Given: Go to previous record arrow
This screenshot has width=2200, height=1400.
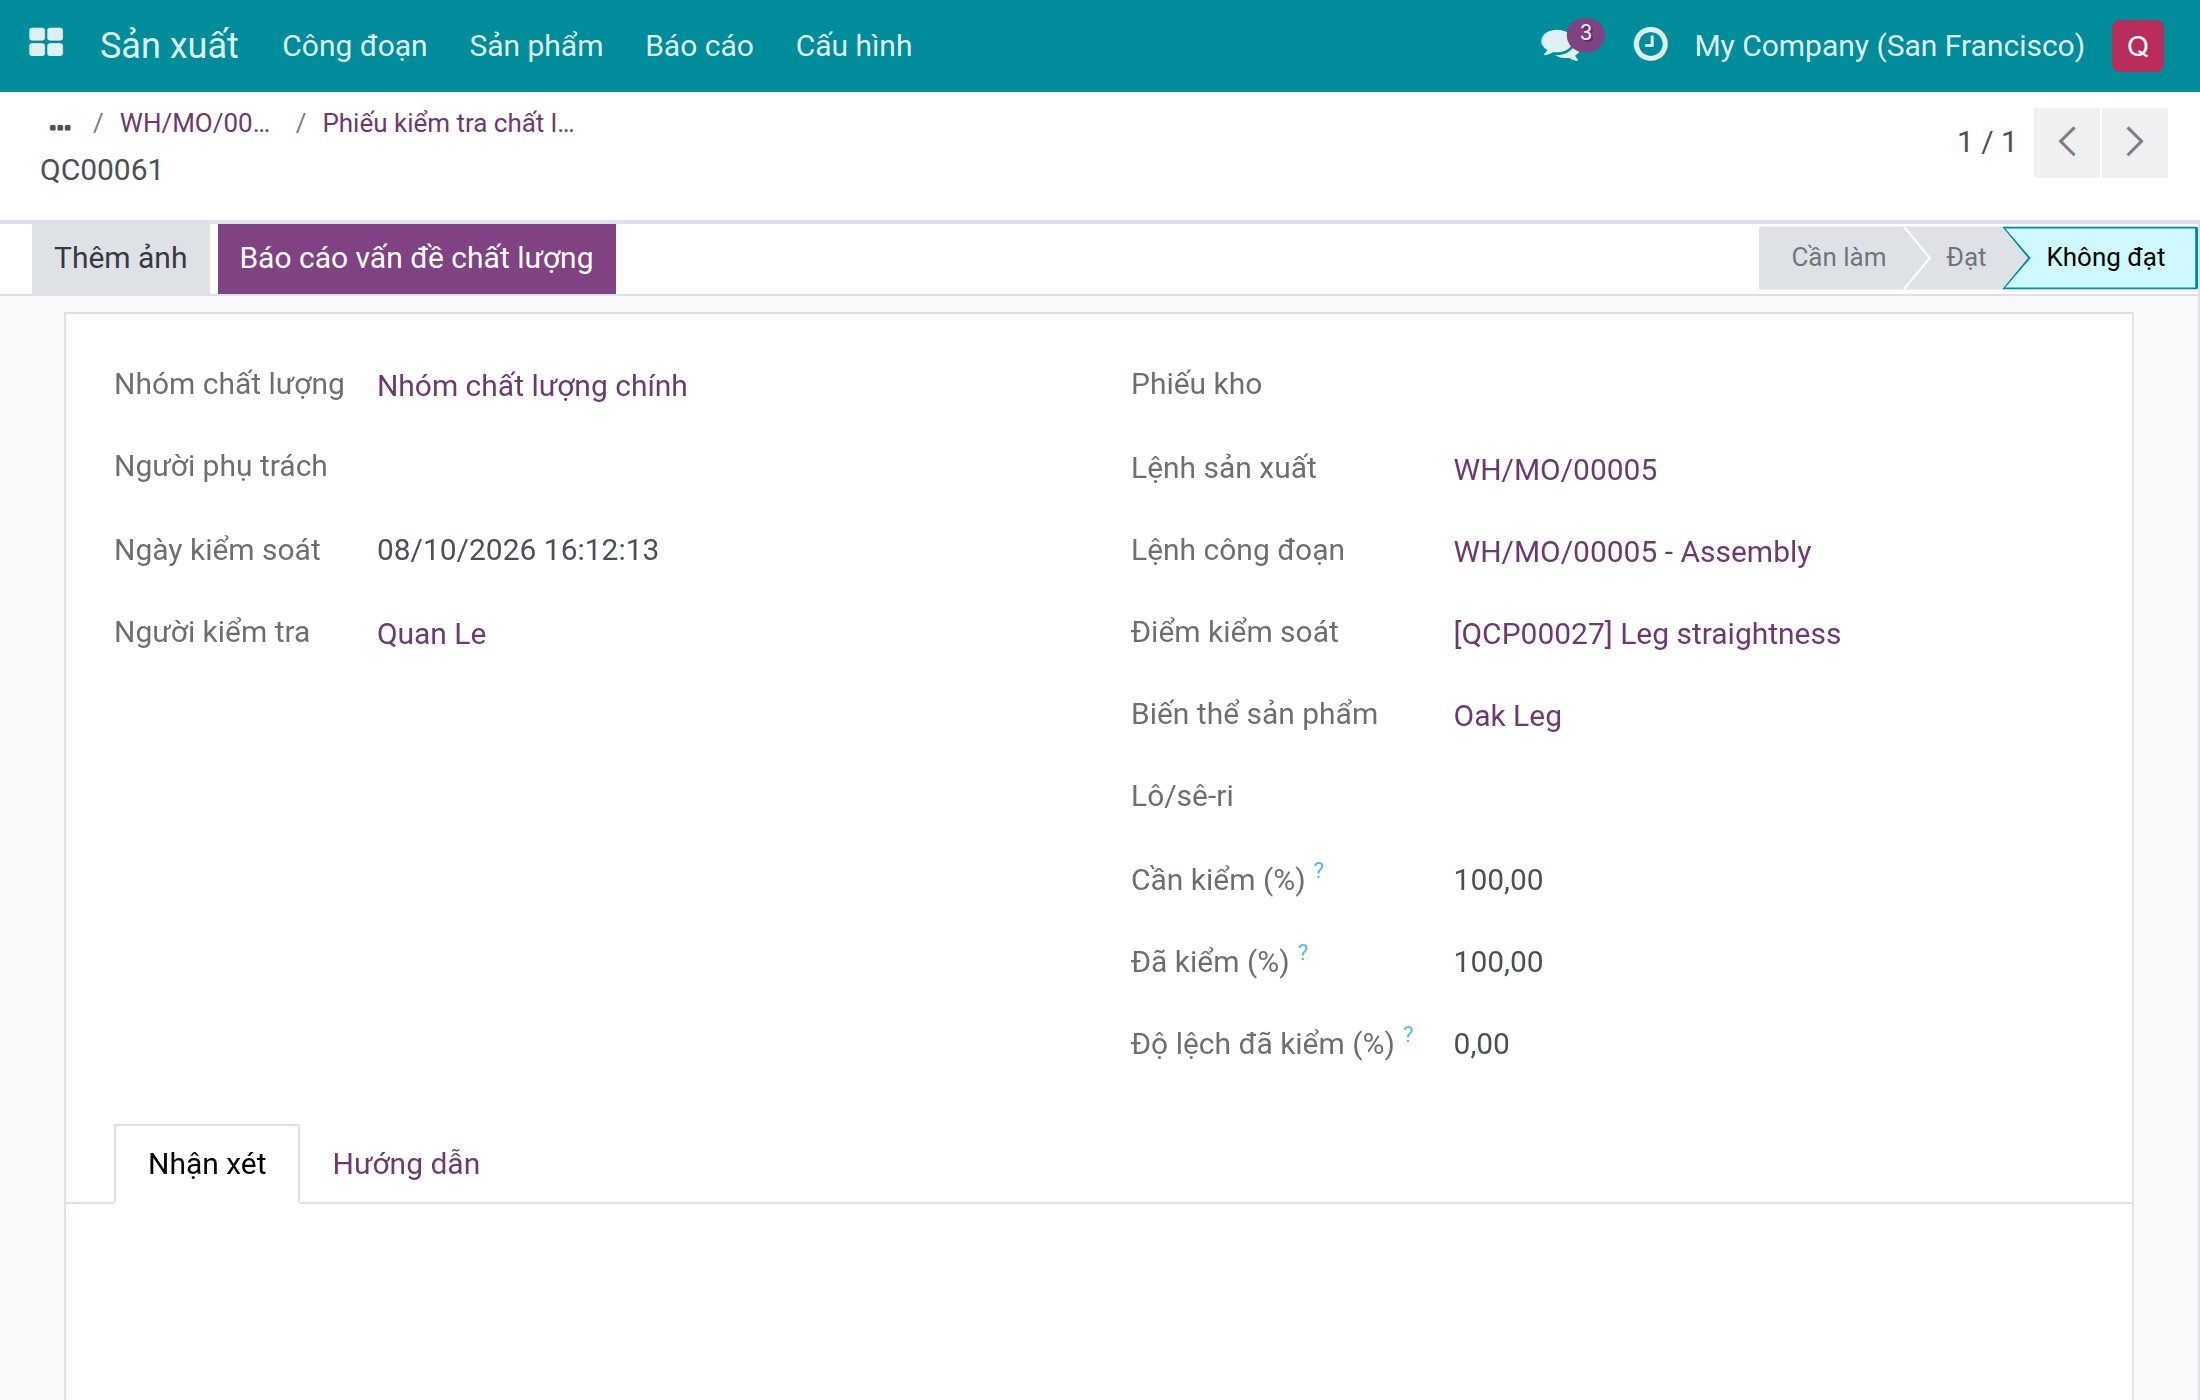Looking at the screenshot, I should click(x=2067, y=142).
